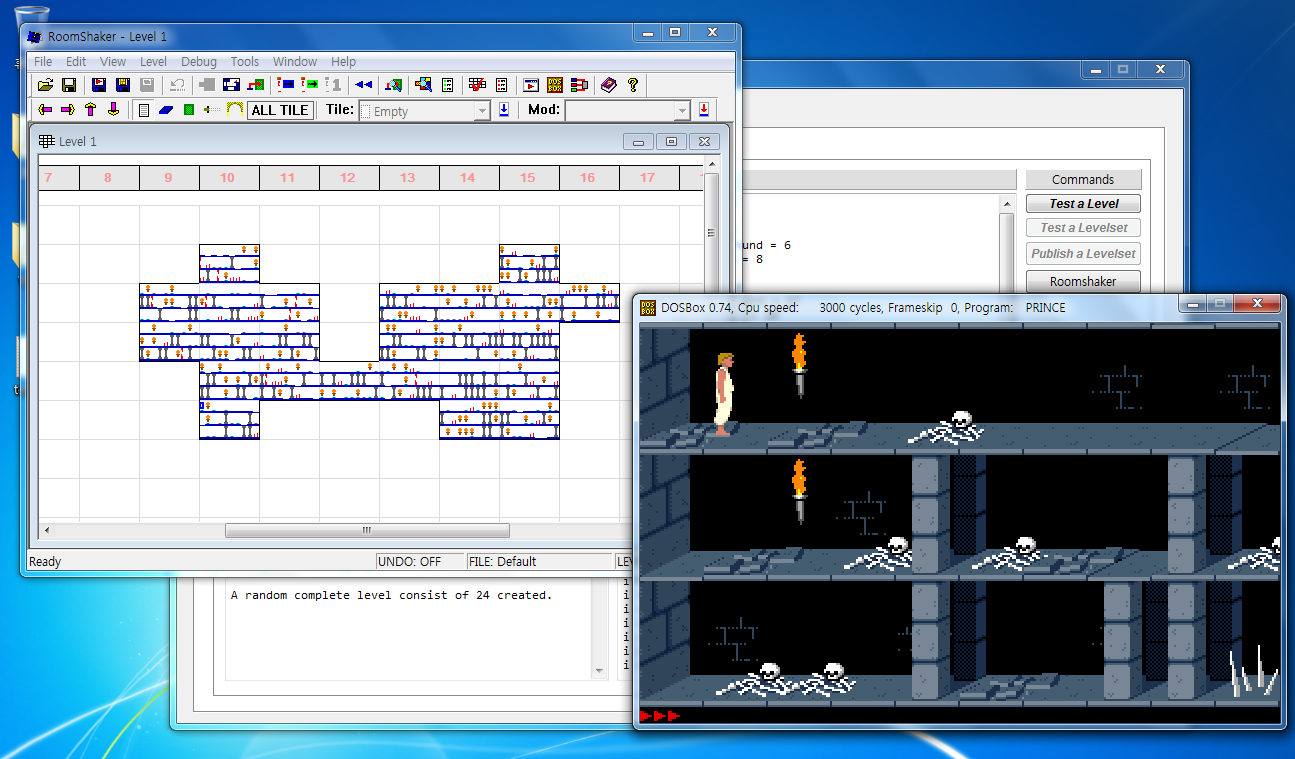1295x759 pixels.
Task: Click the Level 1 horizontal scrollbar thumb
Action: (367, 531)
